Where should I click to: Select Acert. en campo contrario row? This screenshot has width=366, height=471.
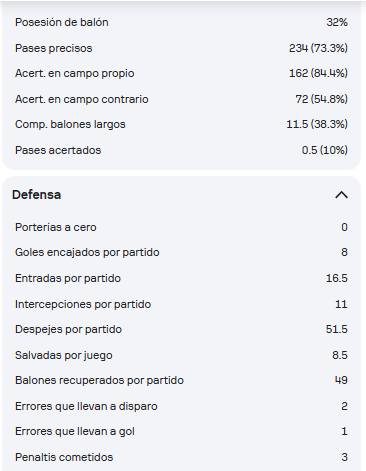coord(181,99)
